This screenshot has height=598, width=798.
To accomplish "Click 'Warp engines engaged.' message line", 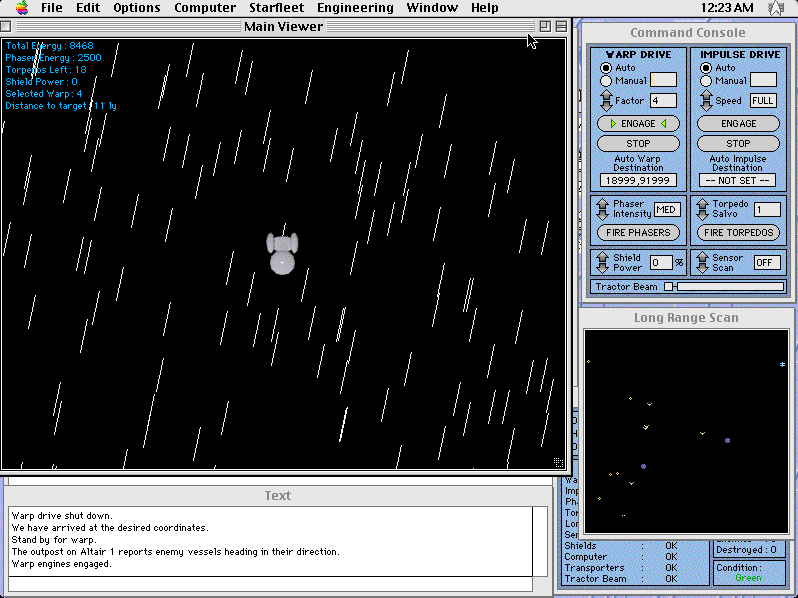I will [x=62, y=564].
